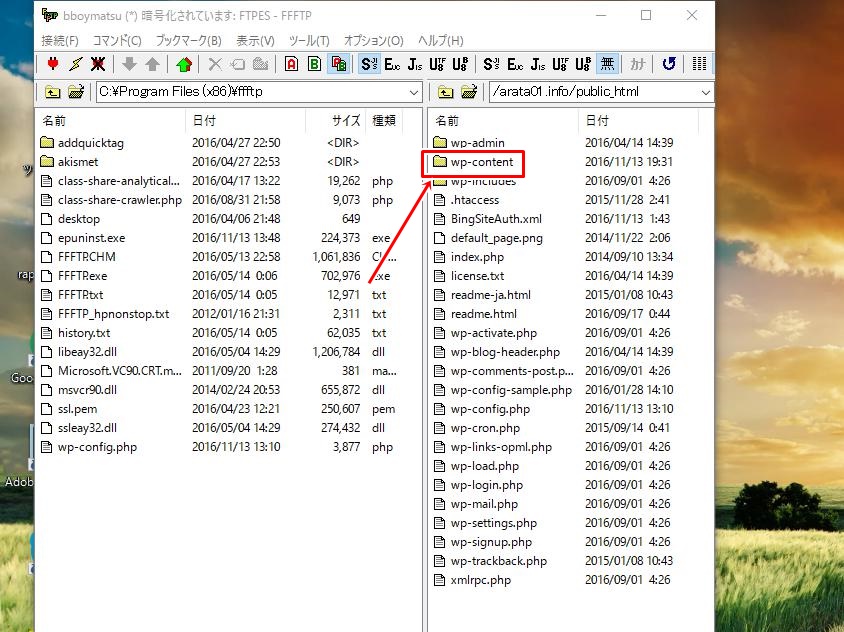
Task: Select the local wp-config.php file
Action: [89, 447]
